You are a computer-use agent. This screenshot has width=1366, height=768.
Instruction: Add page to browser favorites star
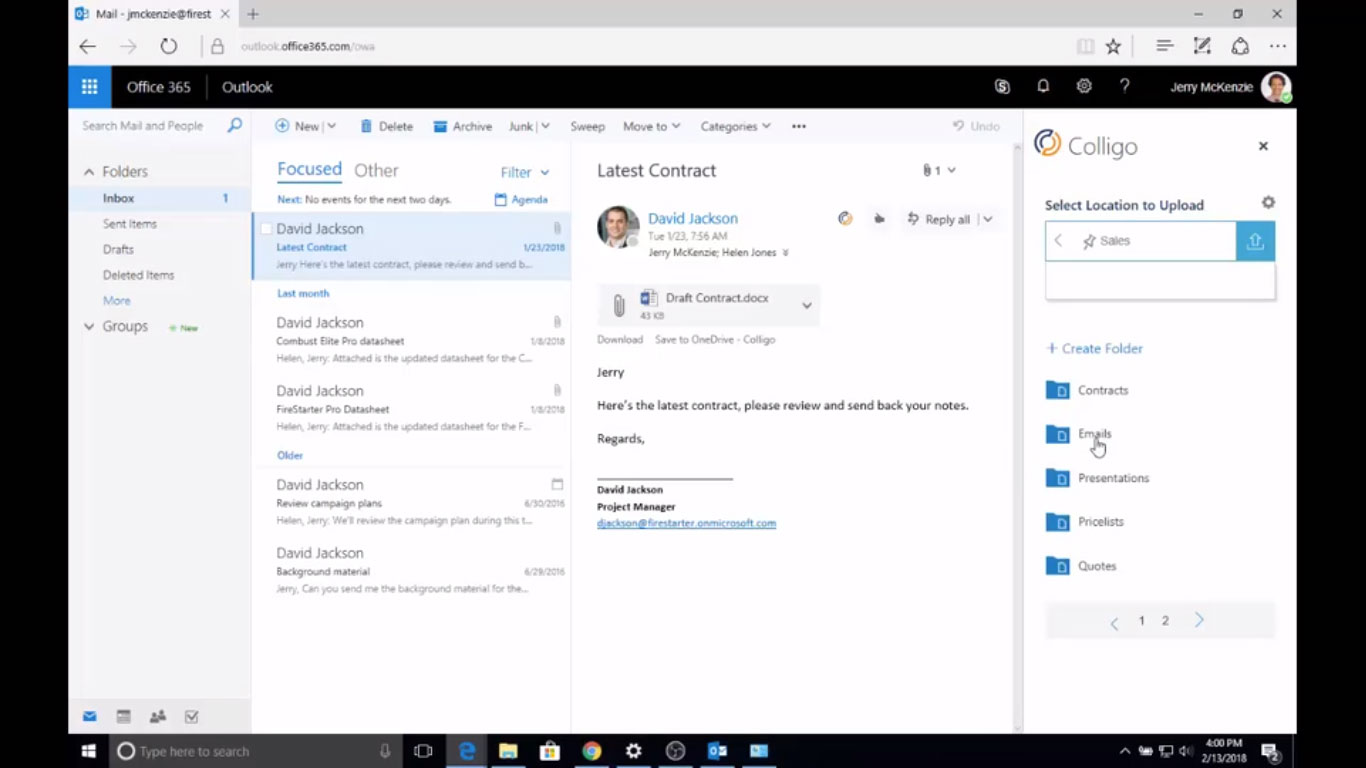[1113, 46]
